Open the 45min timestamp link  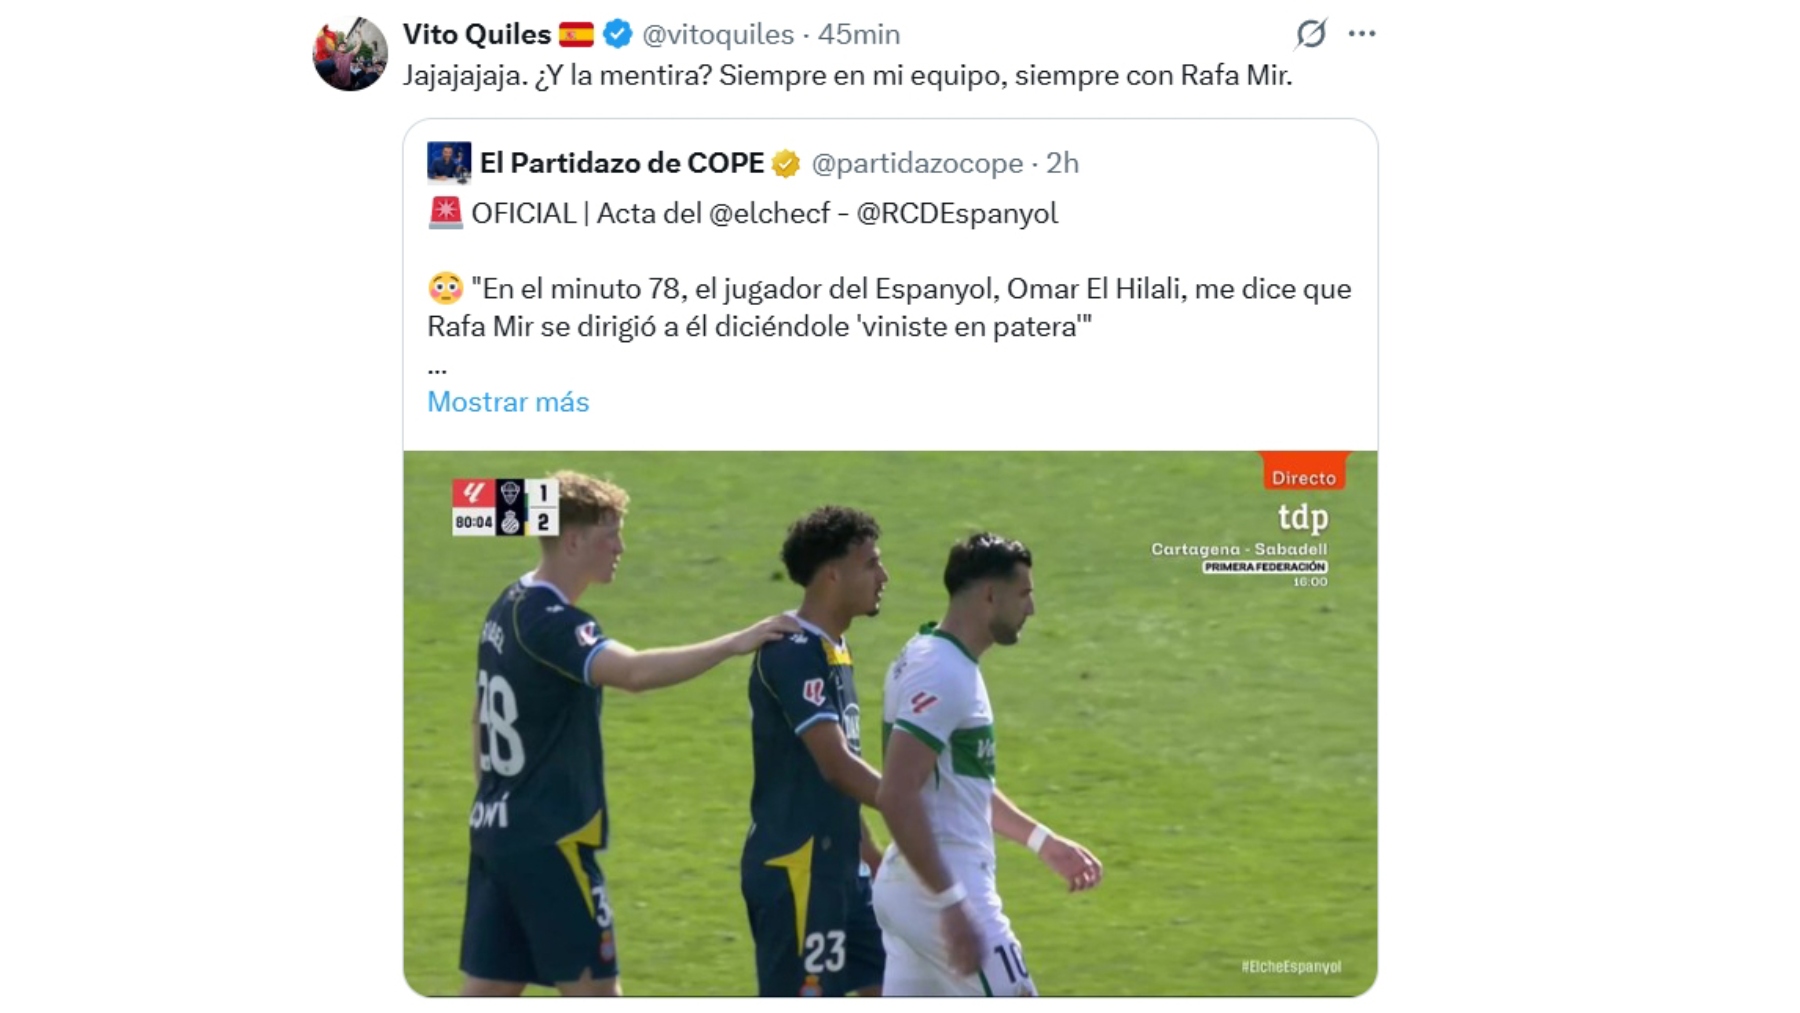[x=859, y=34]
